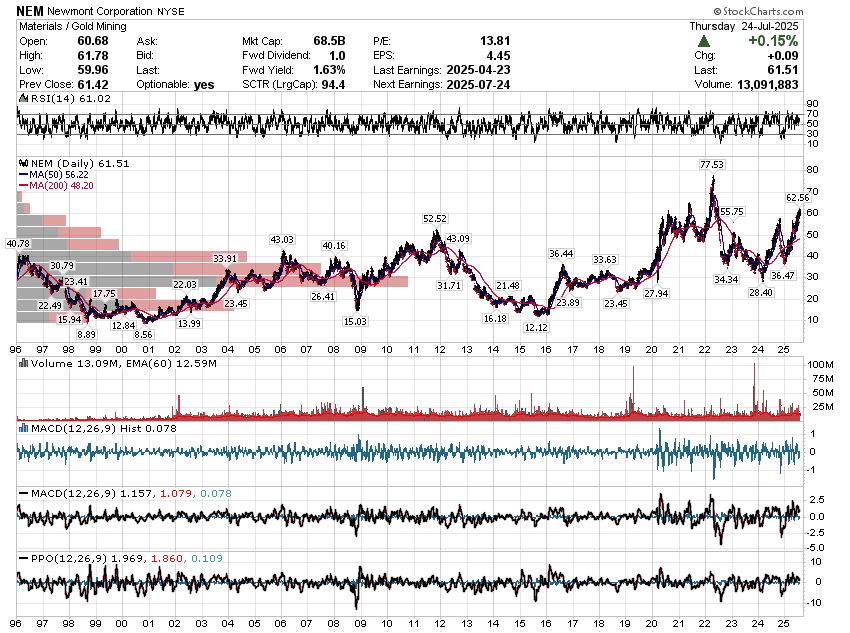Click the green up-arrow change indicator

coord(704,41)
